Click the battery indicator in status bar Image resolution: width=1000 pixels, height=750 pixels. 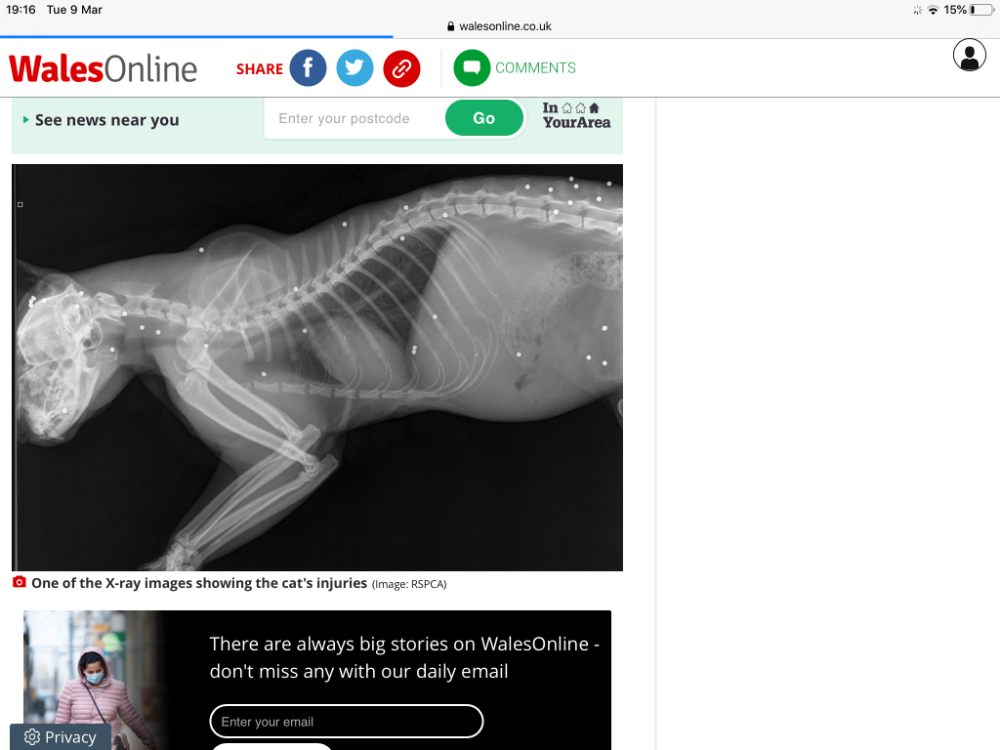click(982, 10)
